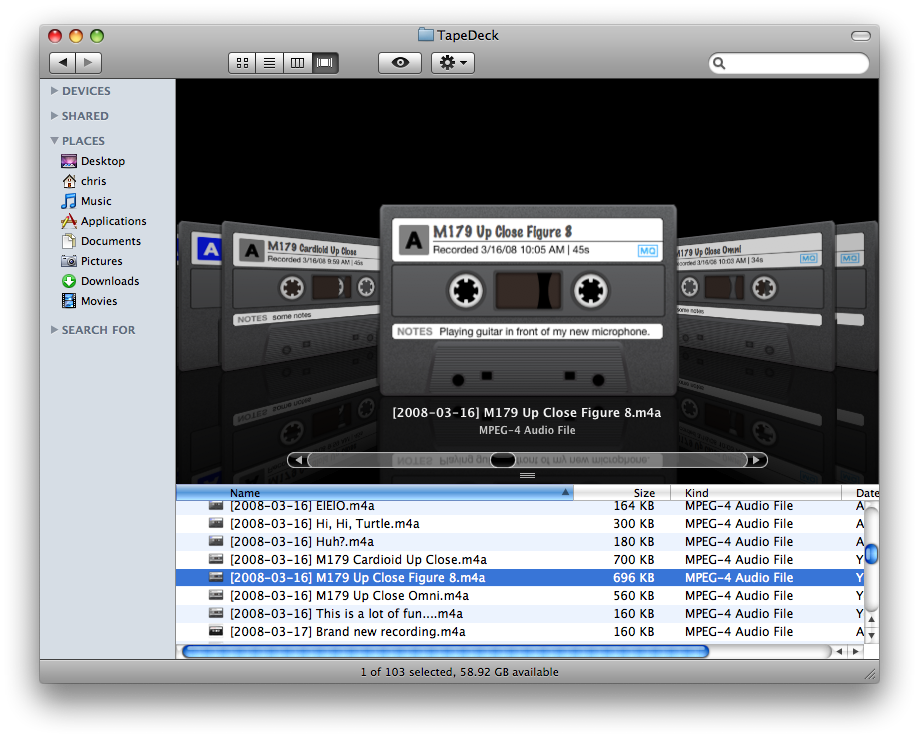Open the Action gear menu

(x=453, y=63)
